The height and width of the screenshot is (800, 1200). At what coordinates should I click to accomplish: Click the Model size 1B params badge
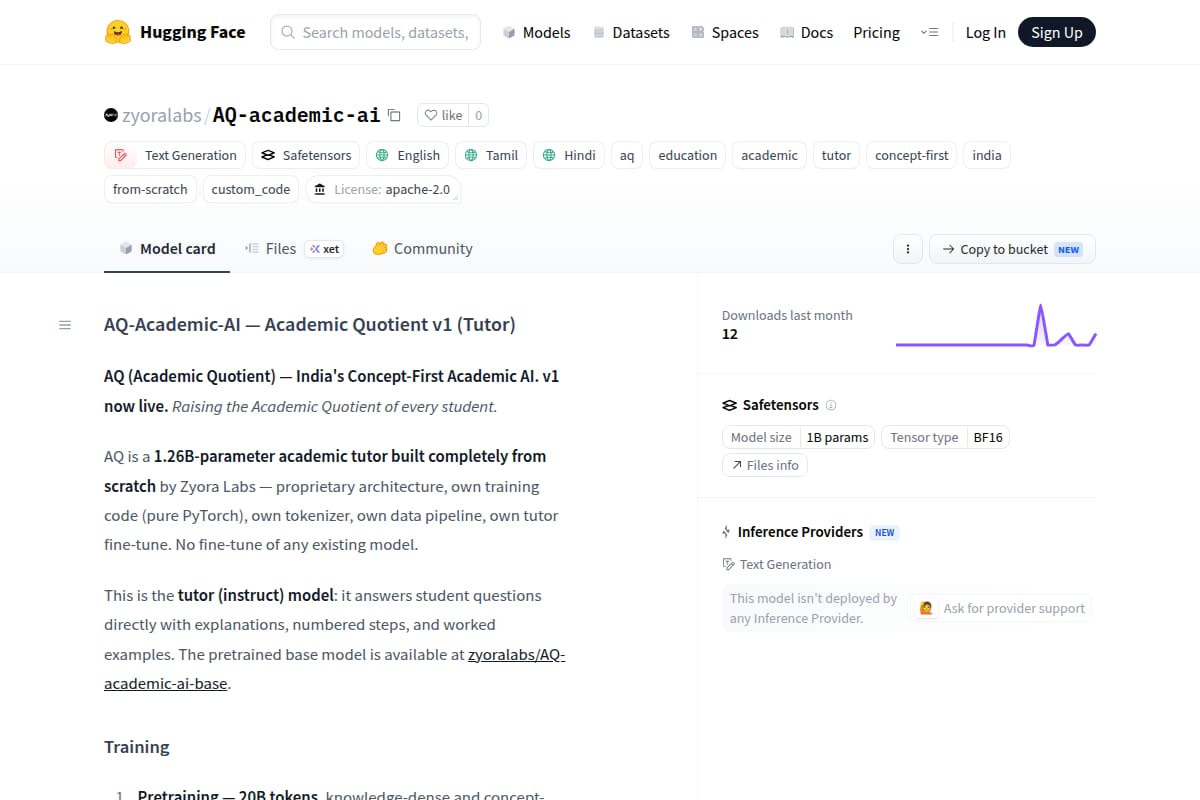798,437
